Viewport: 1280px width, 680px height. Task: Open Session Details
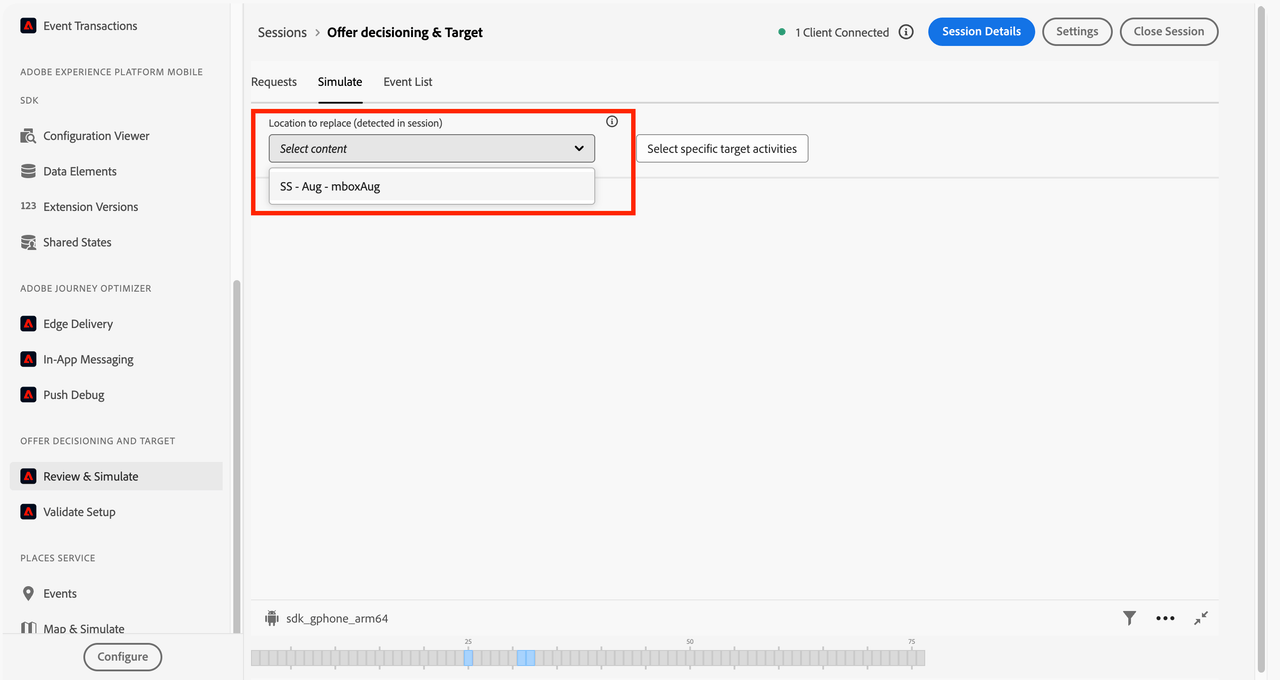pyautogui.click(x=981, y=31)
